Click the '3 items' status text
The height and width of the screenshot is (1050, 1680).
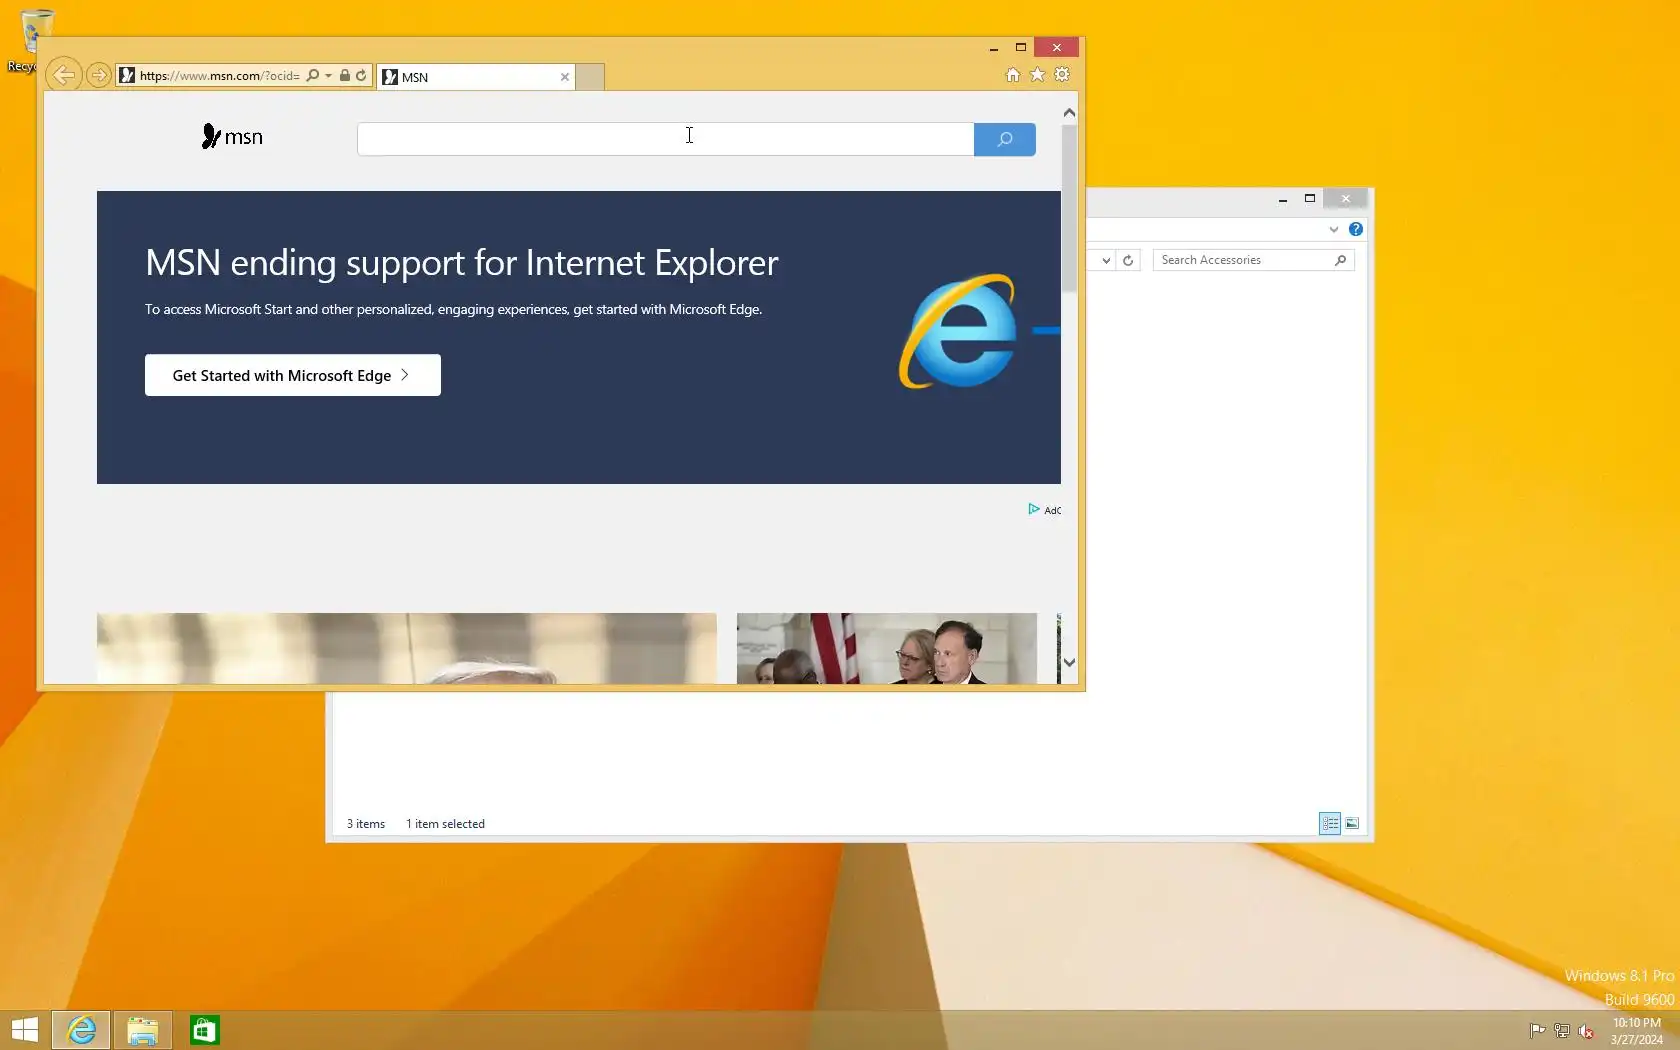coord(366,824)
